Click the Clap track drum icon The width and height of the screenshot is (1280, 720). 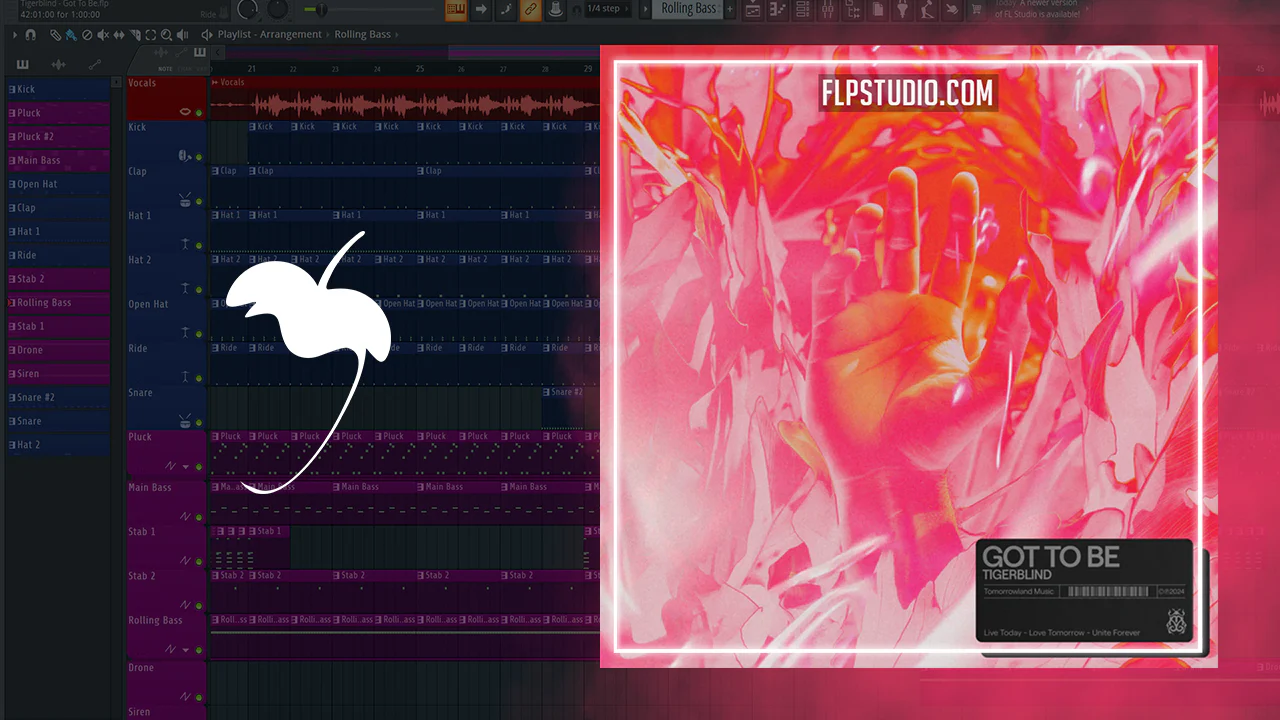pyautogui.click(x=185, y=199)
